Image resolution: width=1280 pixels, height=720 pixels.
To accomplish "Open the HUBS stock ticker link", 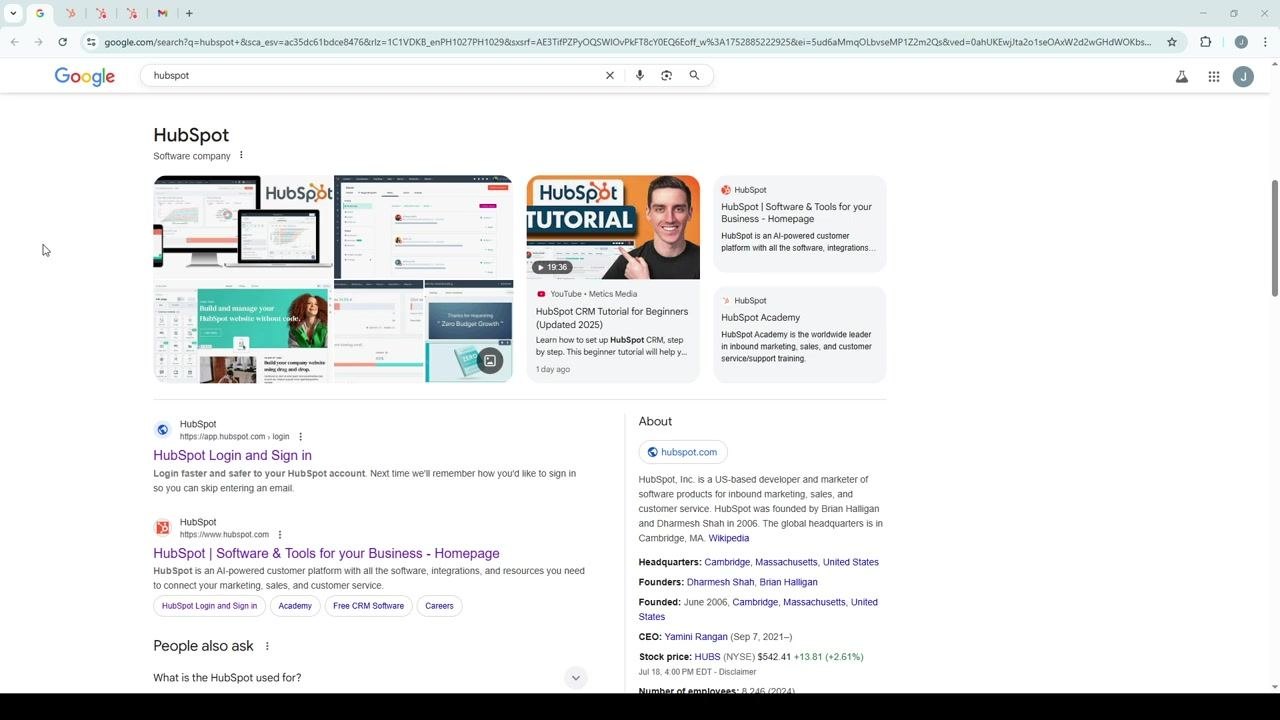I will point(707,657).
